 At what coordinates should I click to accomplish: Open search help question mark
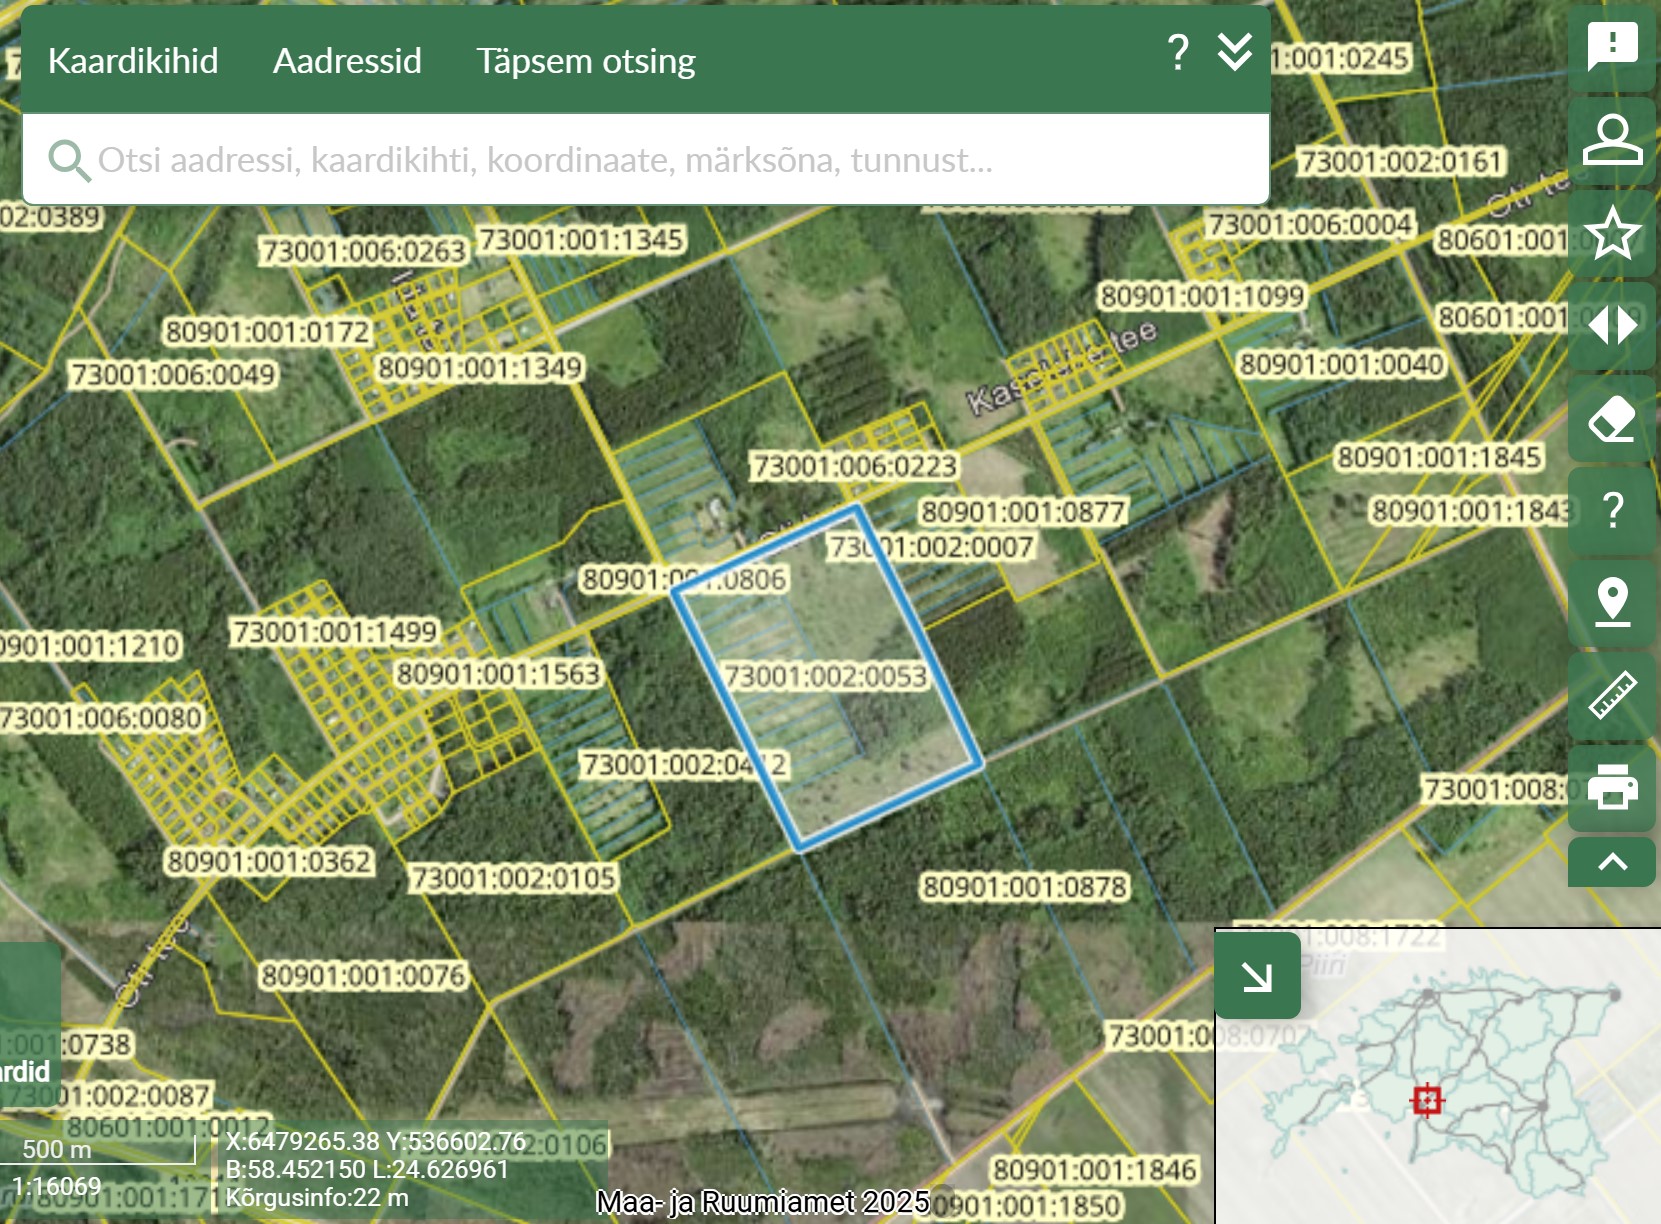pyautogui.click(x=1179, y=52)
